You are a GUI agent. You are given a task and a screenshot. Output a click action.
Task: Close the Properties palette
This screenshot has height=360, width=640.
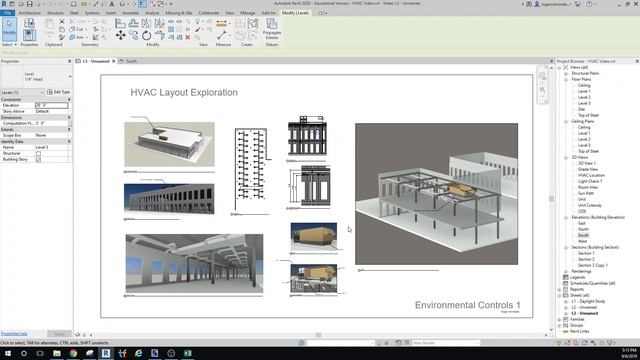point(69,61)
